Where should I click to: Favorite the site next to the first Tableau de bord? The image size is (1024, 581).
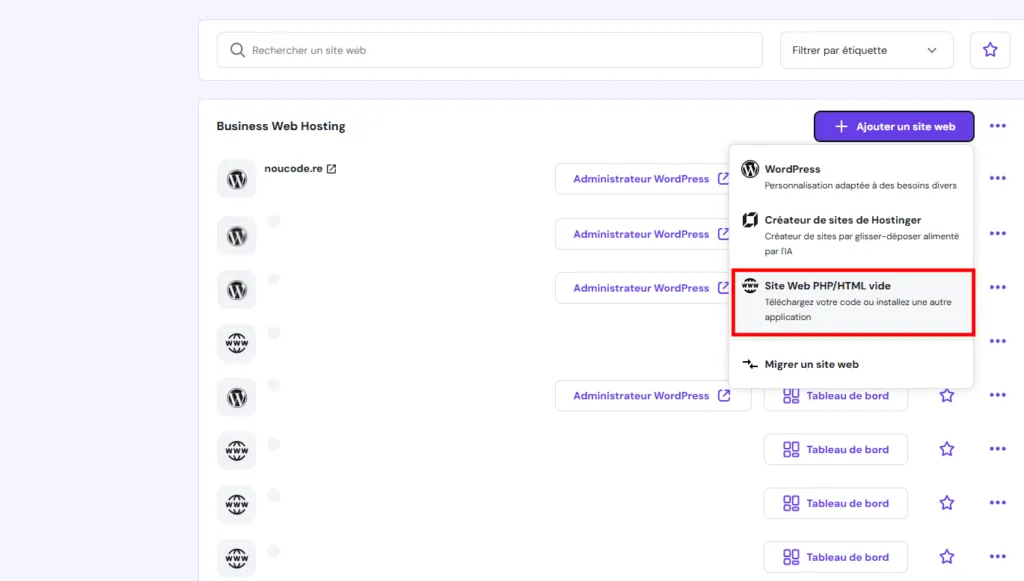pos(946,394)
